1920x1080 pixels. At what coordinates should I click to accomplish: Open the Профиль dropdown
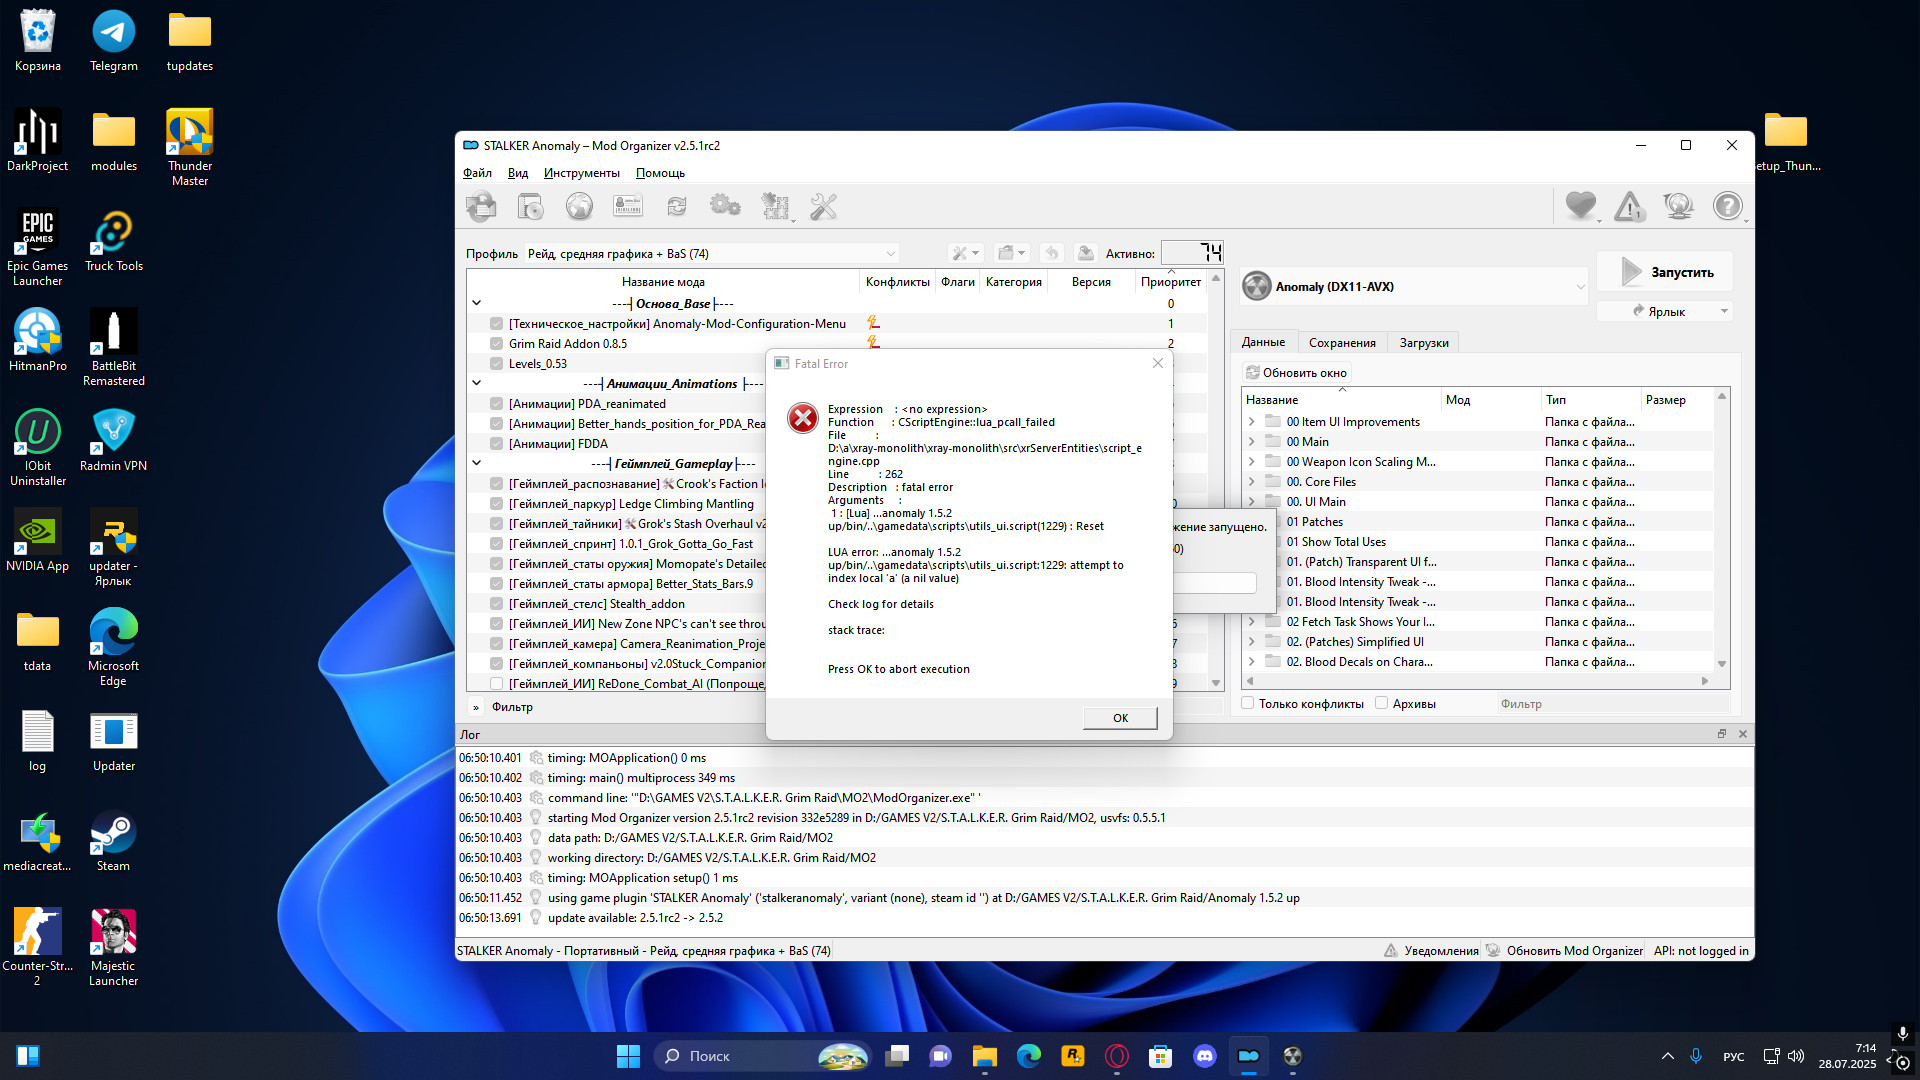712,254
